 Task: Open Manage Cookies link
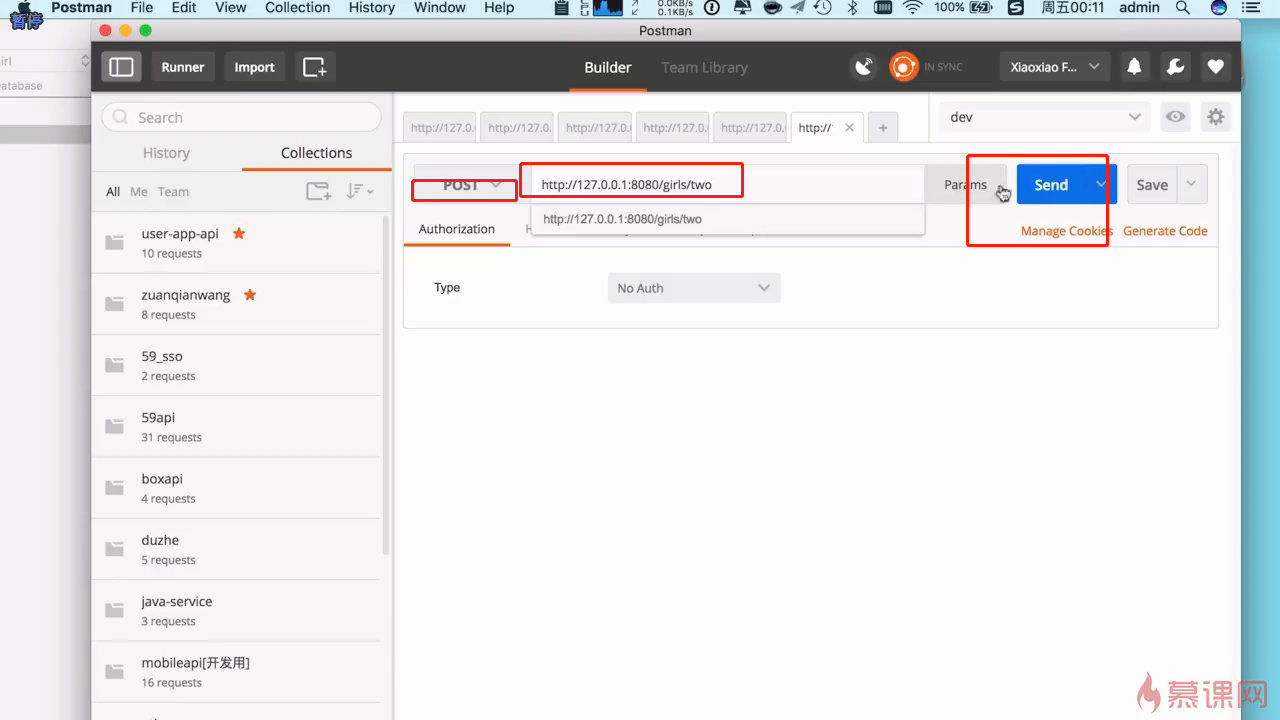pyautogui.click(x=1066, y=231)
